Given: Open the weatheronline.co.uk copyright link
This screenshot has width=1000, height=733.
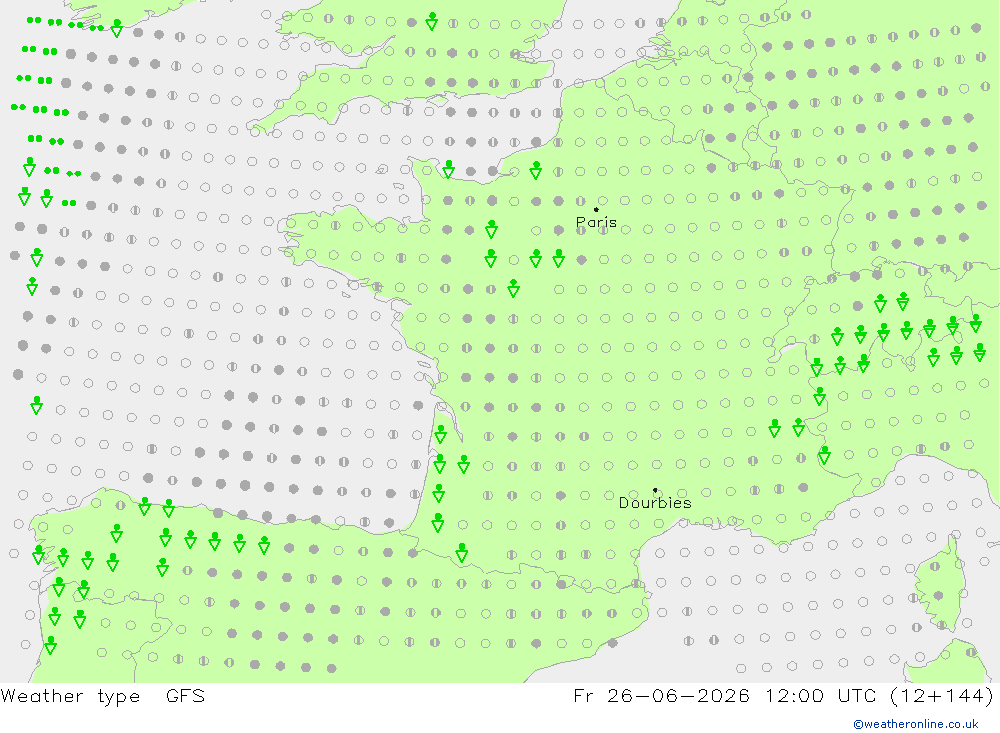Looking at the screenshot, I should point(916,724).
